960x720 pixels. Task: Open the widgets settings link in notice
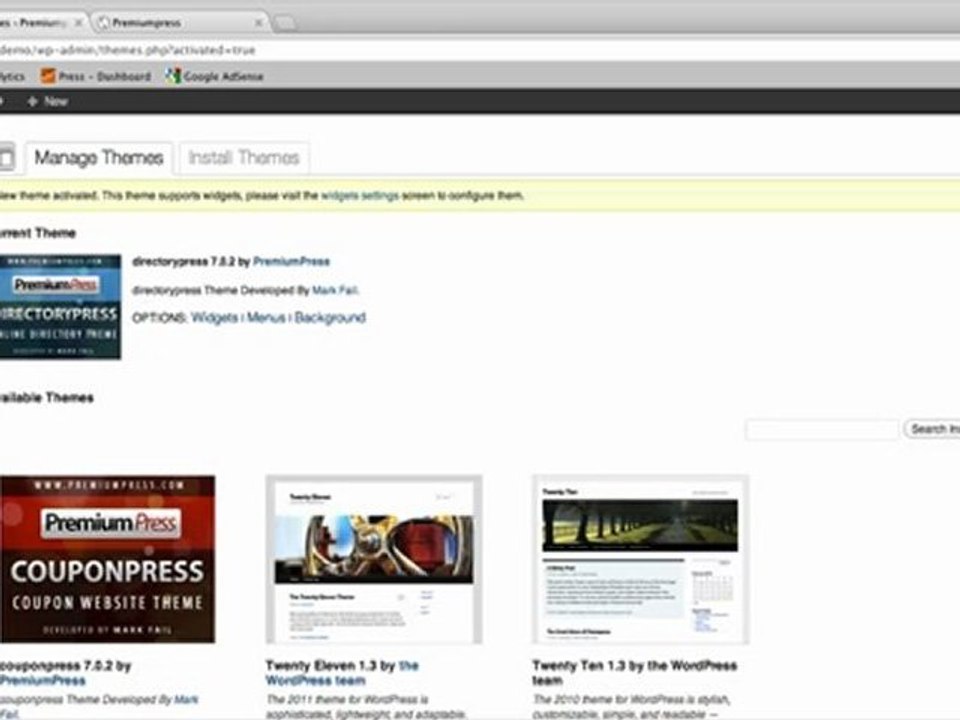(x=360, y=196)
